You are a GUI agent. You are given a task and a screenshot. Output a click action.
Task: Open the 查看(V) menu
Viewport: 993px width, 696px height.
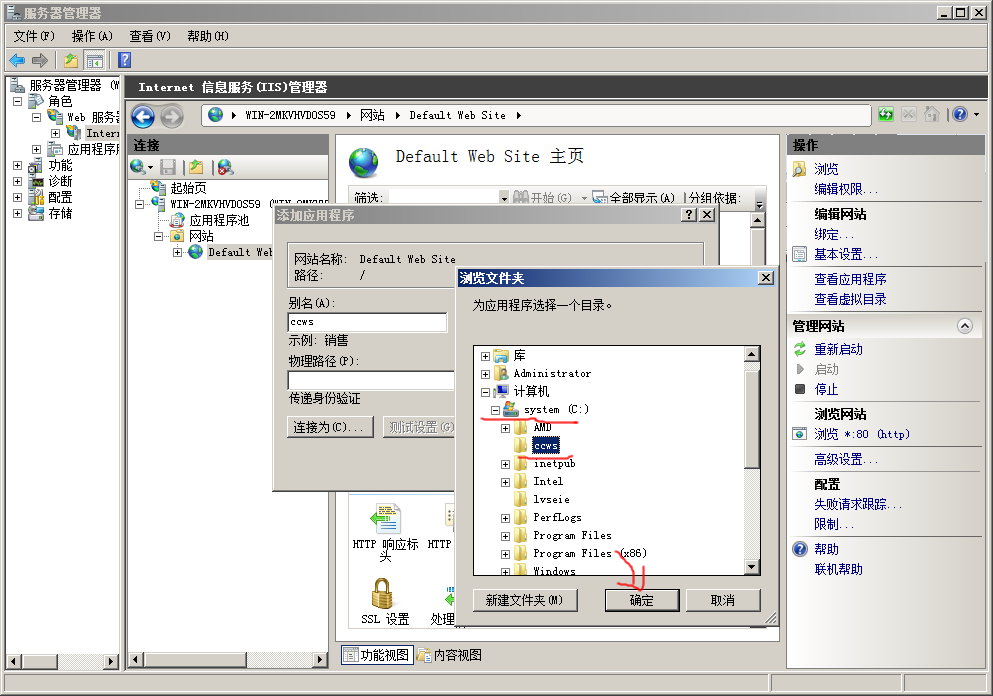(150, 36)
